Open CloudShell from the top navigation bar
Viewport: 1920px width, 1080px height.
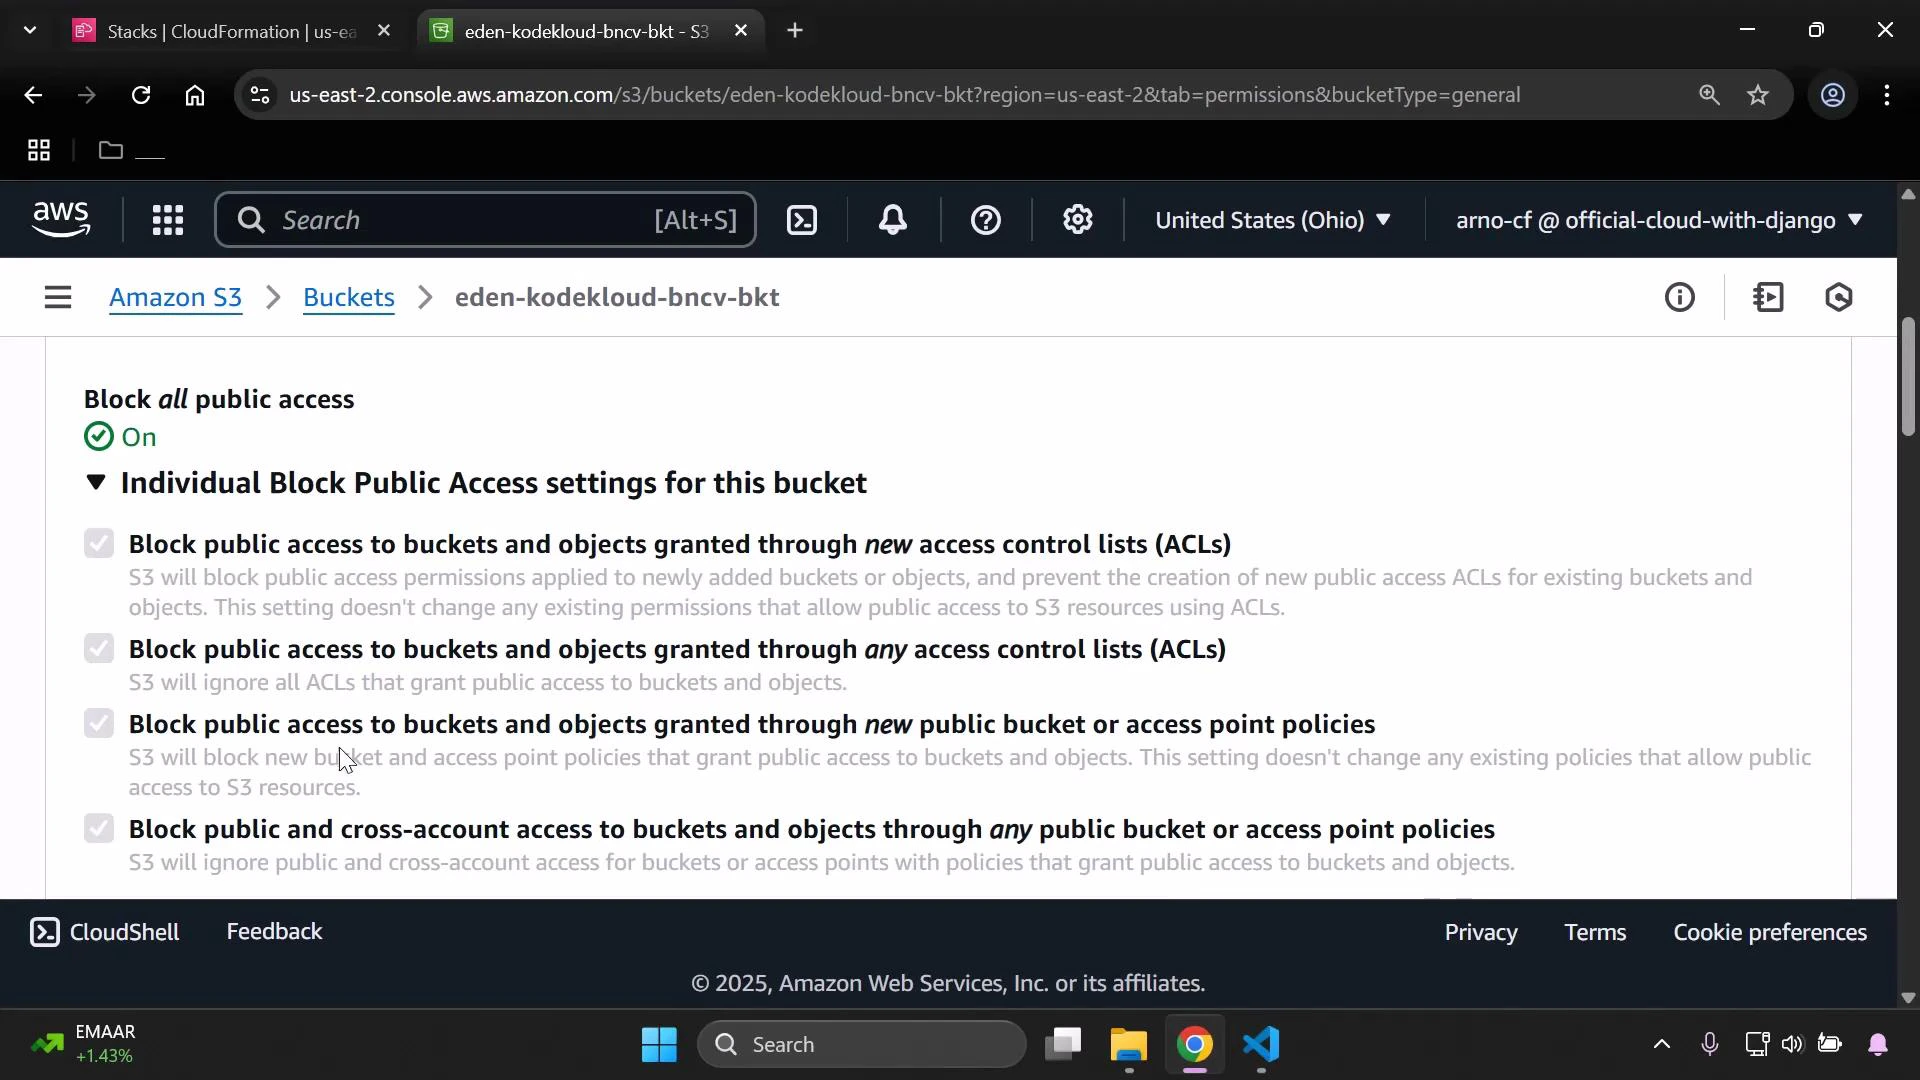pyautogui.click(x=802, y=219)
